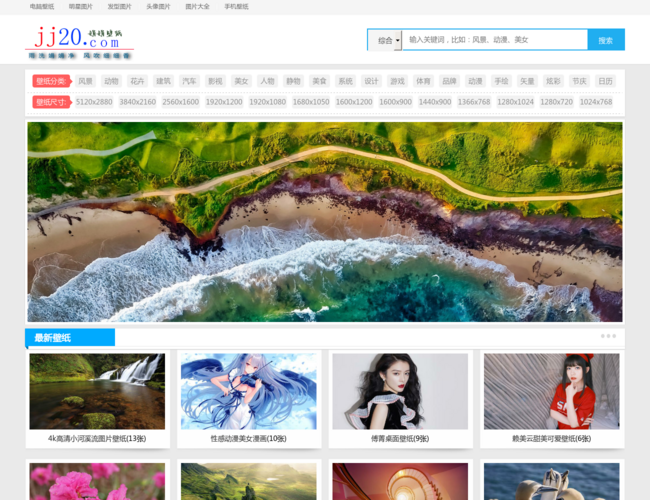Filter wallpapers by 1280x1024 size
The image size is (650, 500).
[515, 102]
